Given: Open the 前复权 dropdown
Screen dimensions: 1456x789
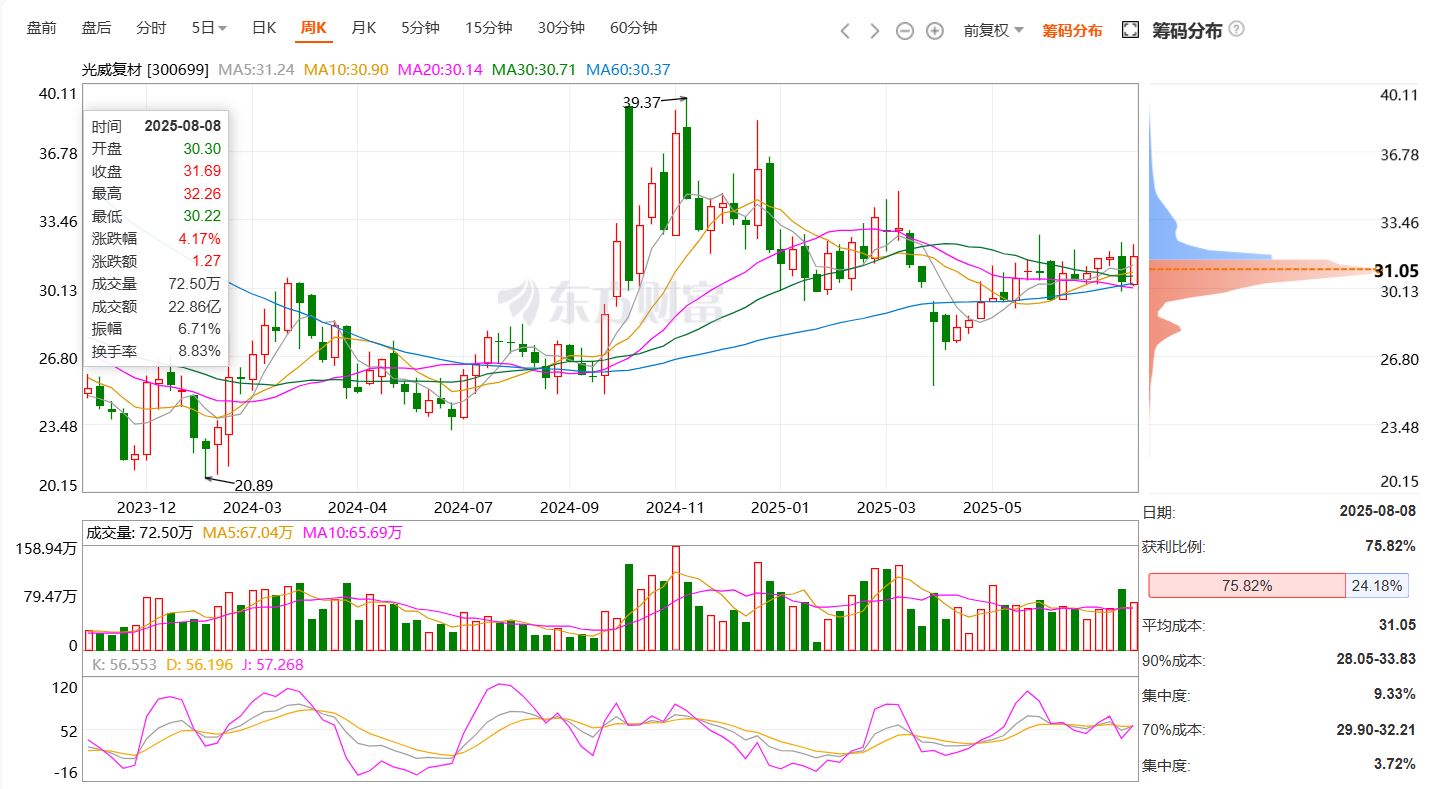Looking at the screenshot, I should [x=993, y=30].
